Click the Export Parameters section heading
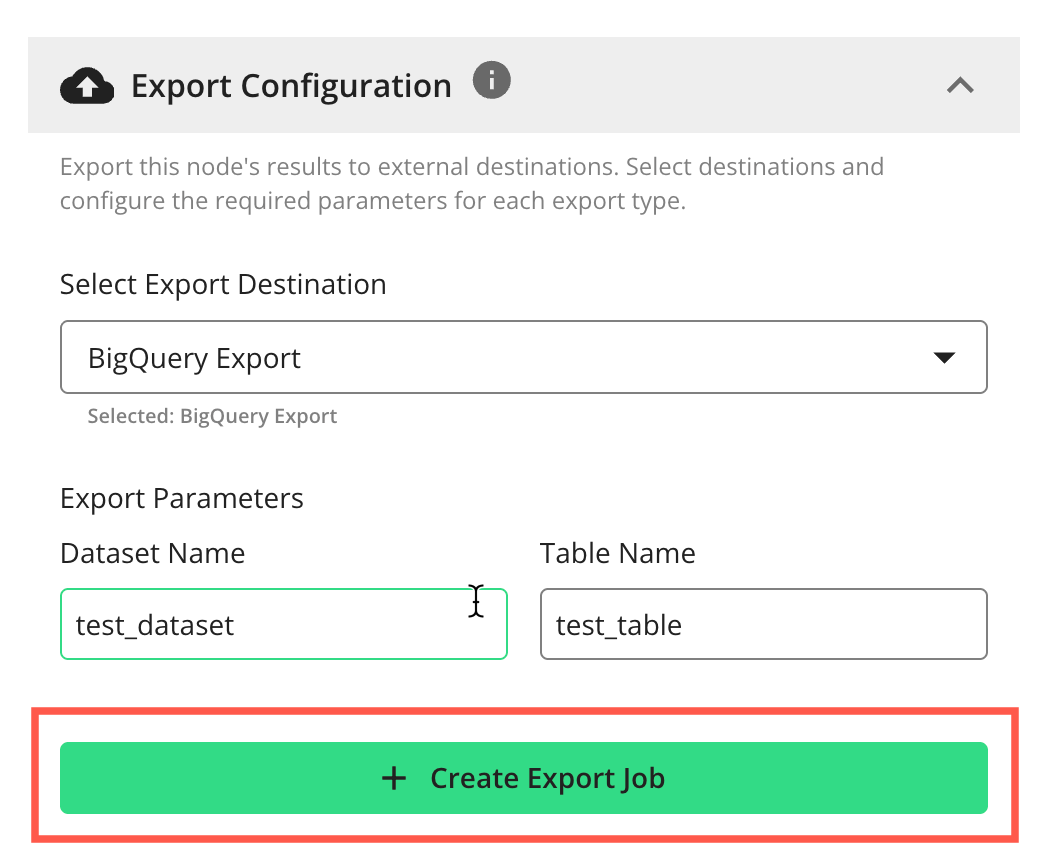This screenshot has width=1042, height=856. (182, 497)
